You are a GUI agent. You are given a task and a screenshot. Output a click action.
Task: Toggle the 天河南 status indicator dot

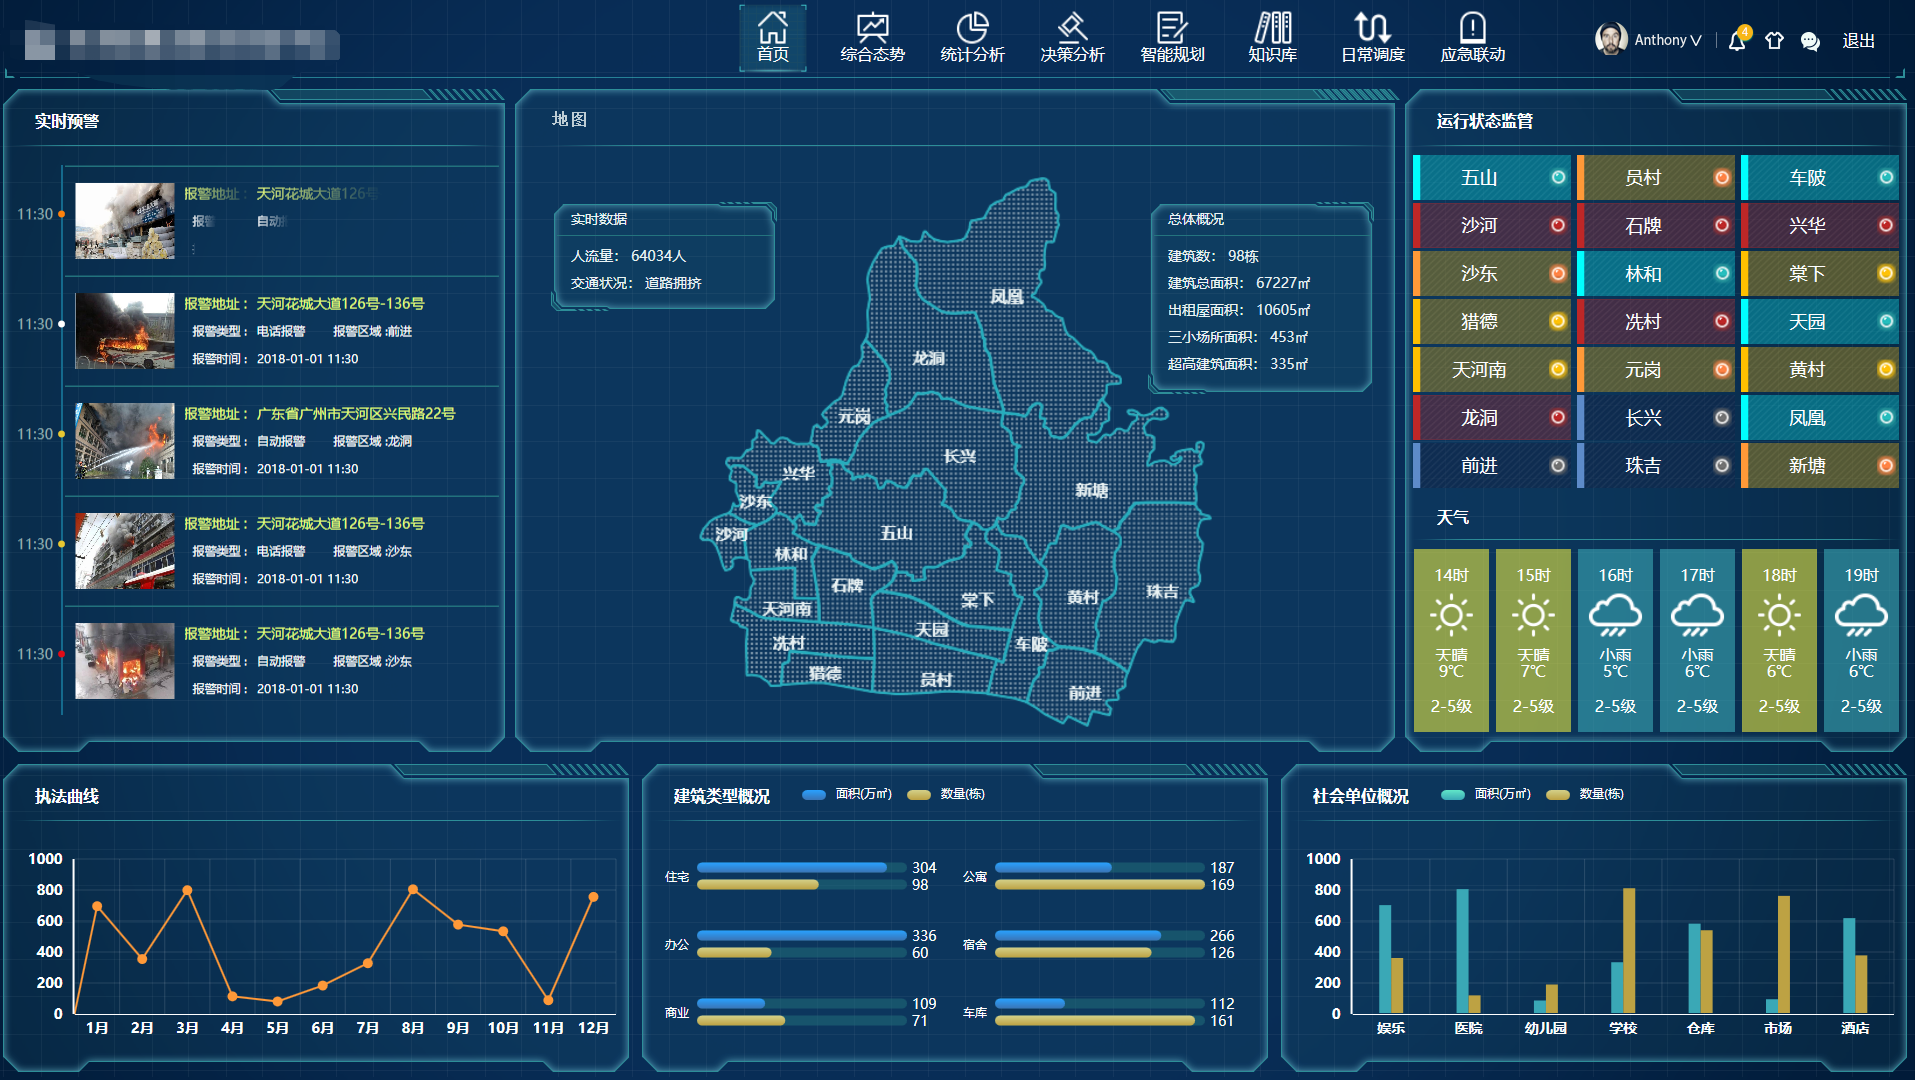pos(1558,369)
